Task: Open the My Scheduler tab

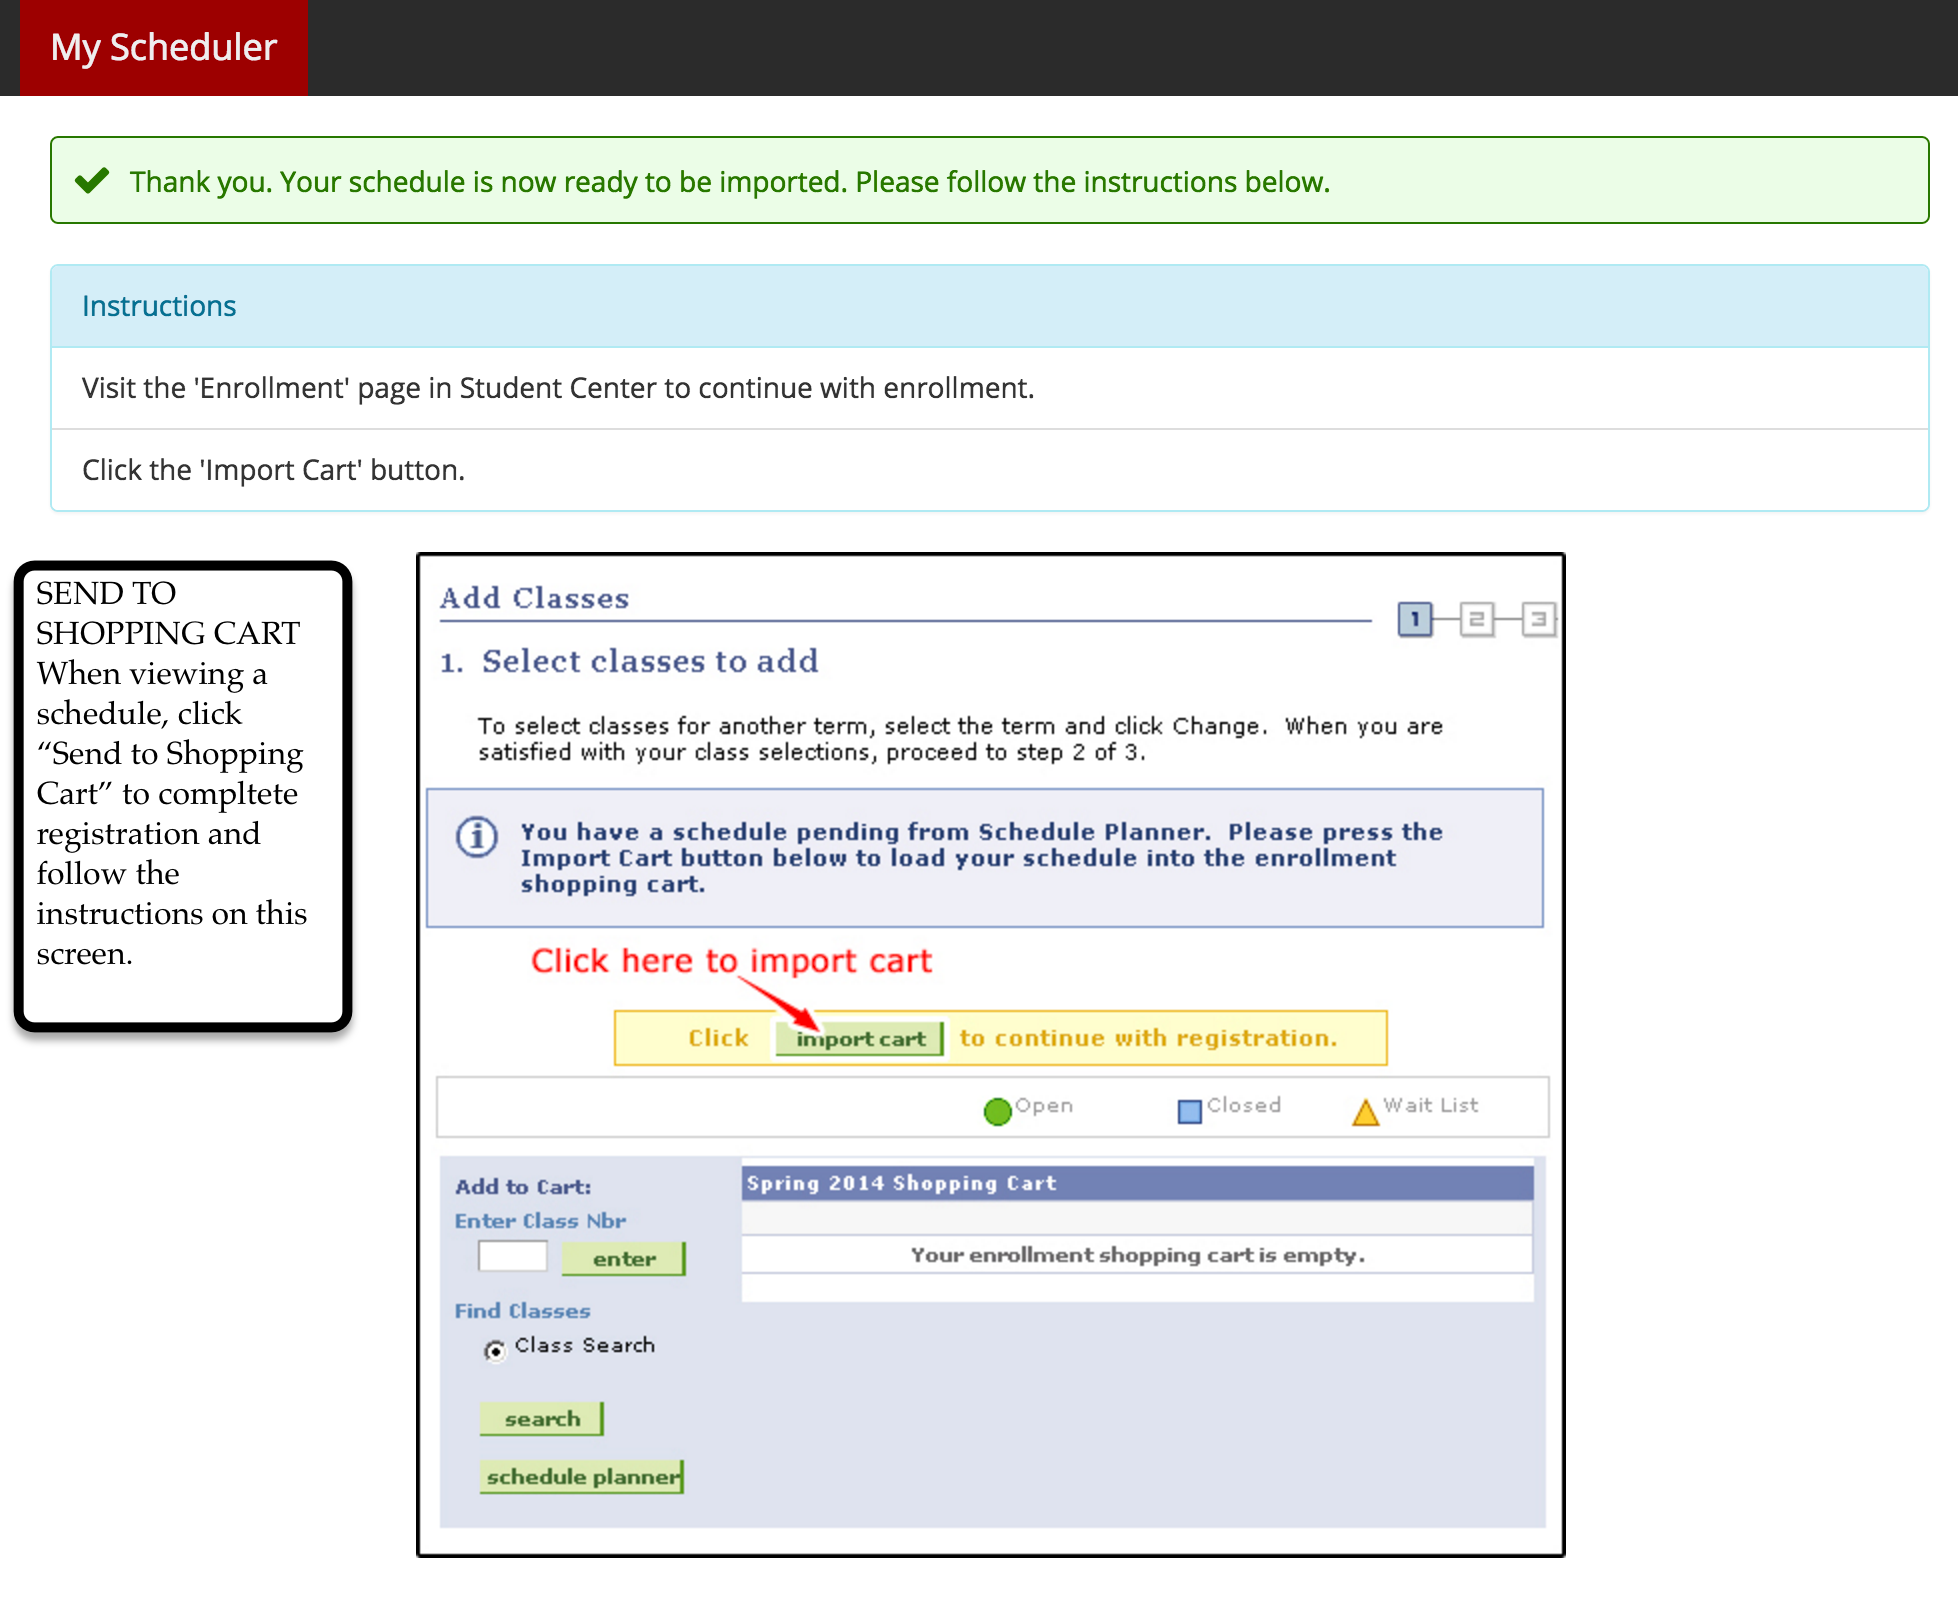Action: [x=164, y=48]
